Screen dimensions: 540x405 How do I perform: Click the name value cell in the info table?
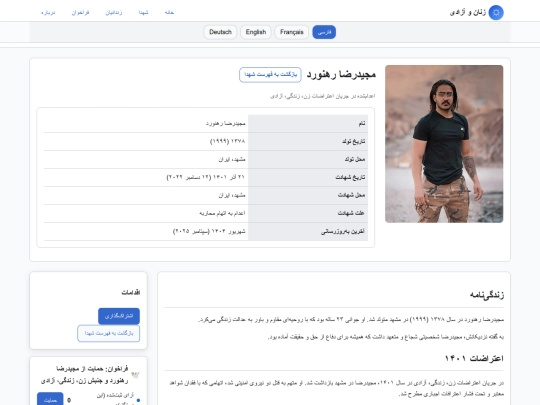(146, 123)
